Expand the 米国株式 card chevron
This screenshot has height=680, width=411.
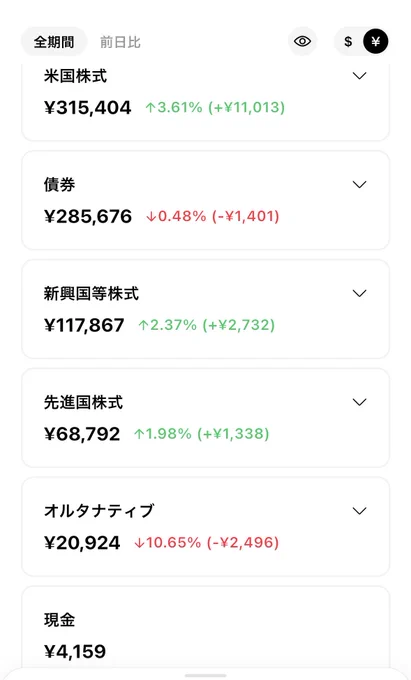tap(359, 76)
